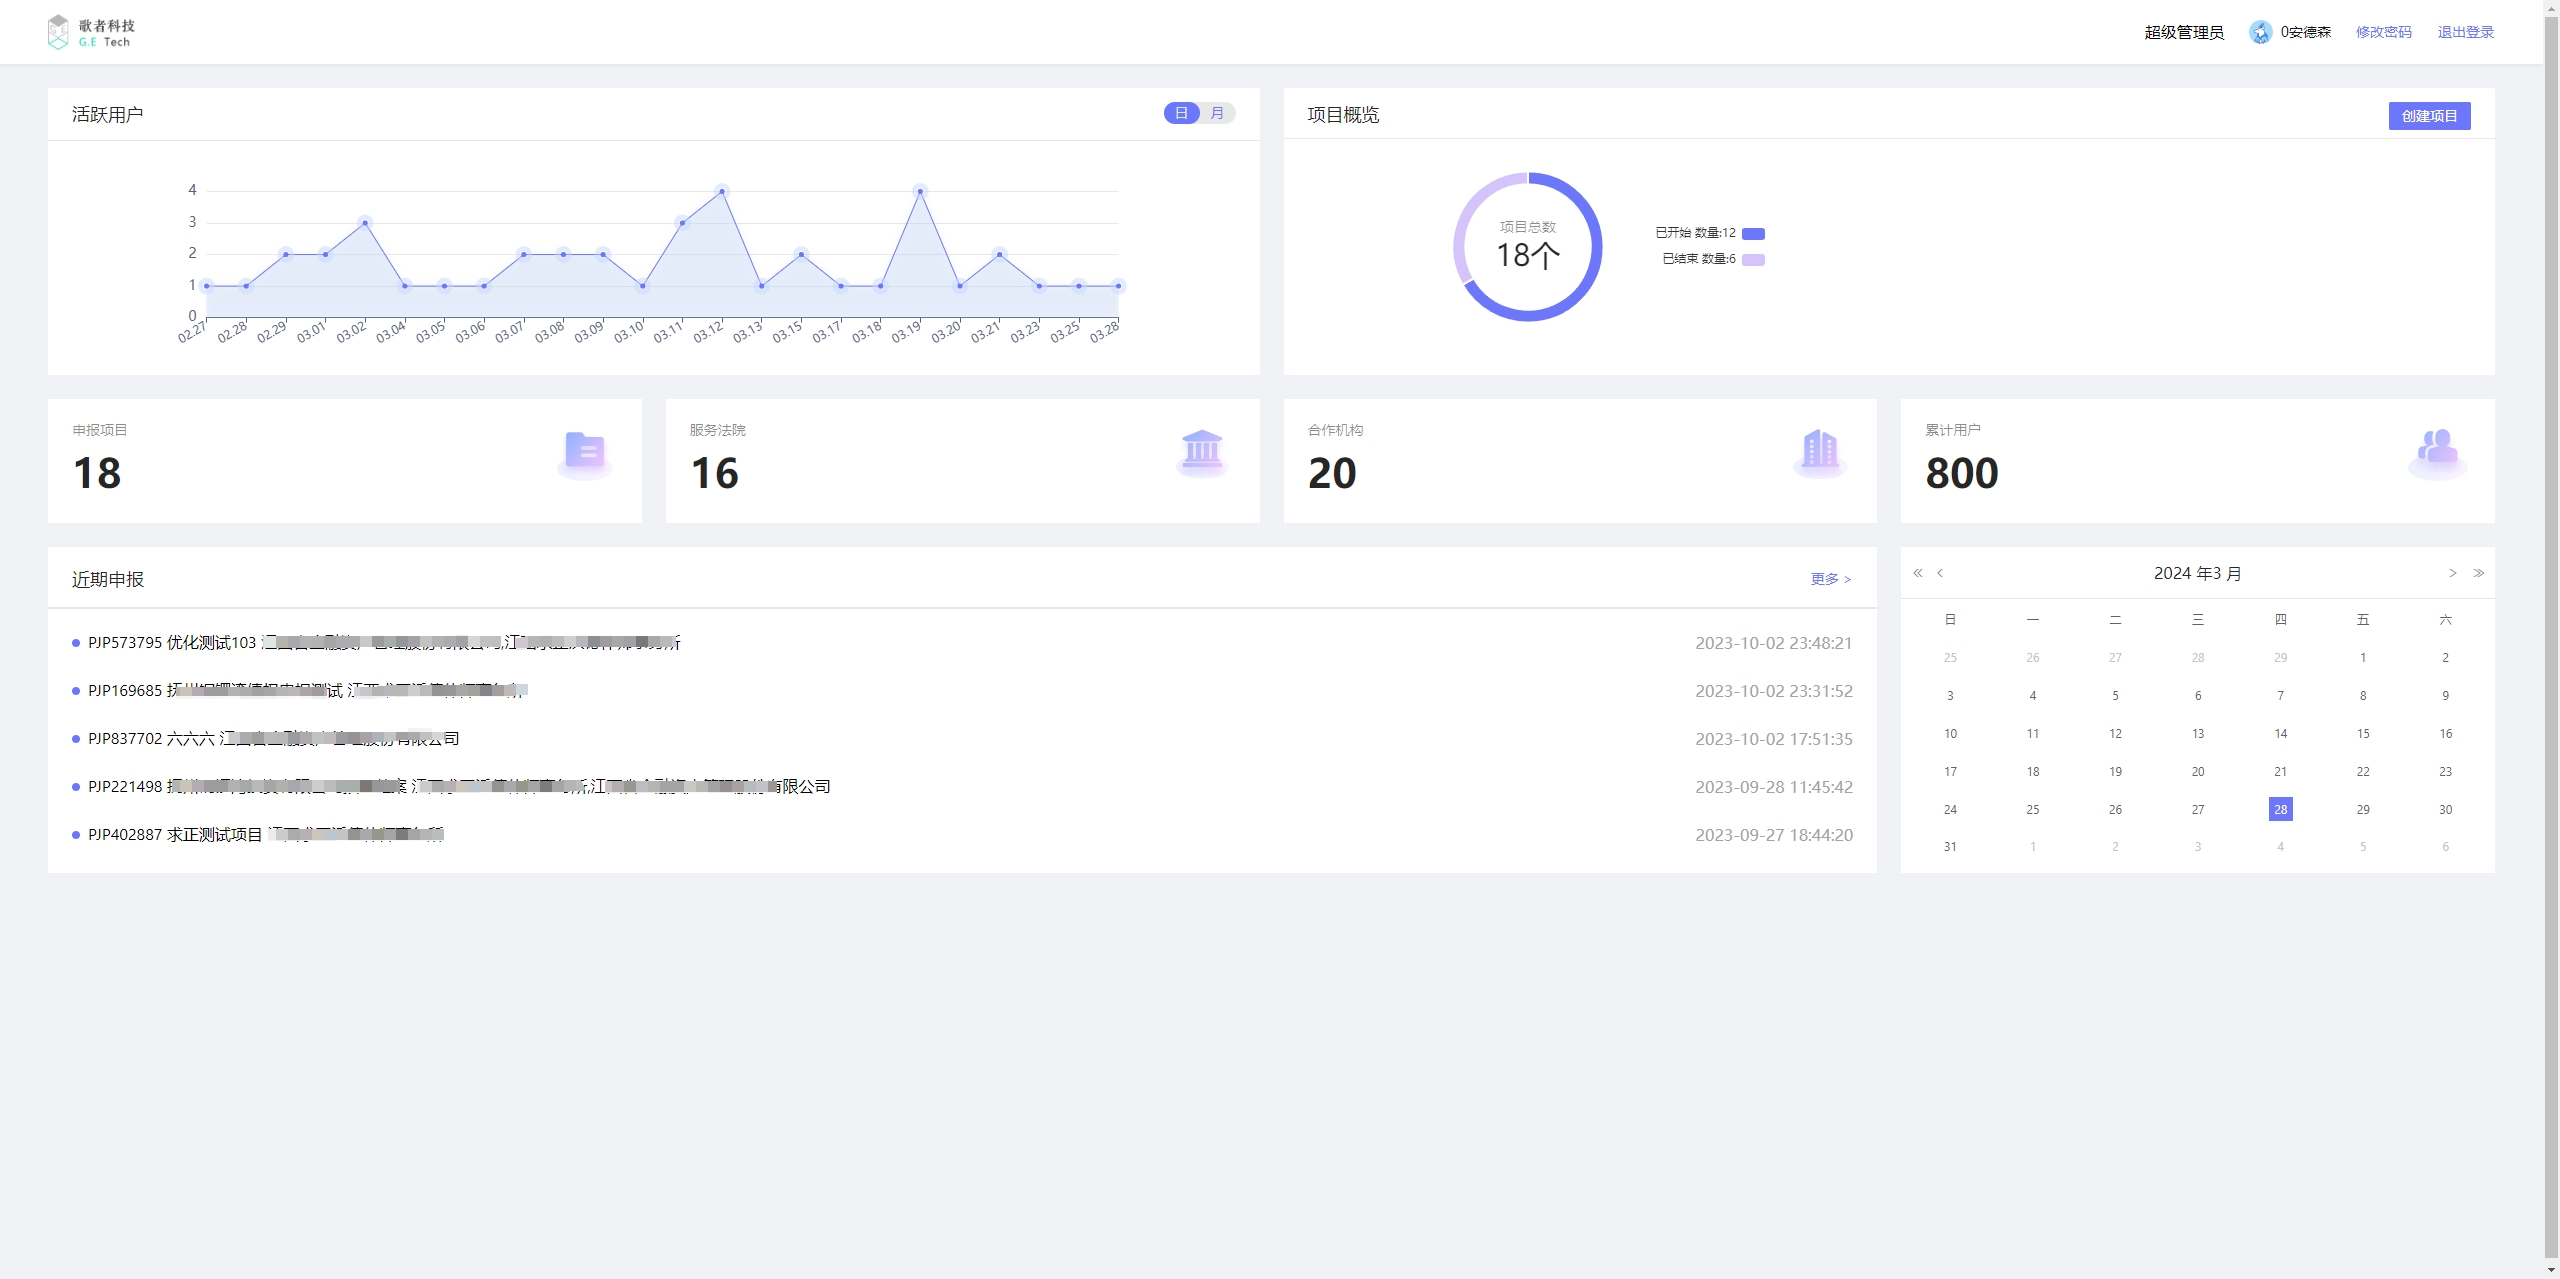The width and height of the screenshot is (2560, 1279).
Task: Click the 累计用户 people icon
Action: (2437, 452)
